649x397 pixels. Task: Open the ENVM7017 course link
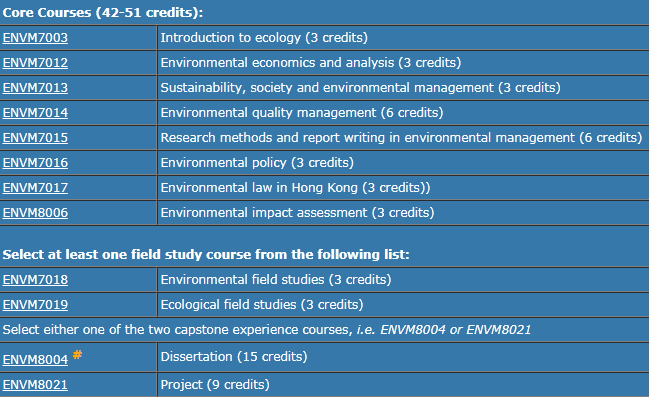pyautogui.click(x=35, y=188)
